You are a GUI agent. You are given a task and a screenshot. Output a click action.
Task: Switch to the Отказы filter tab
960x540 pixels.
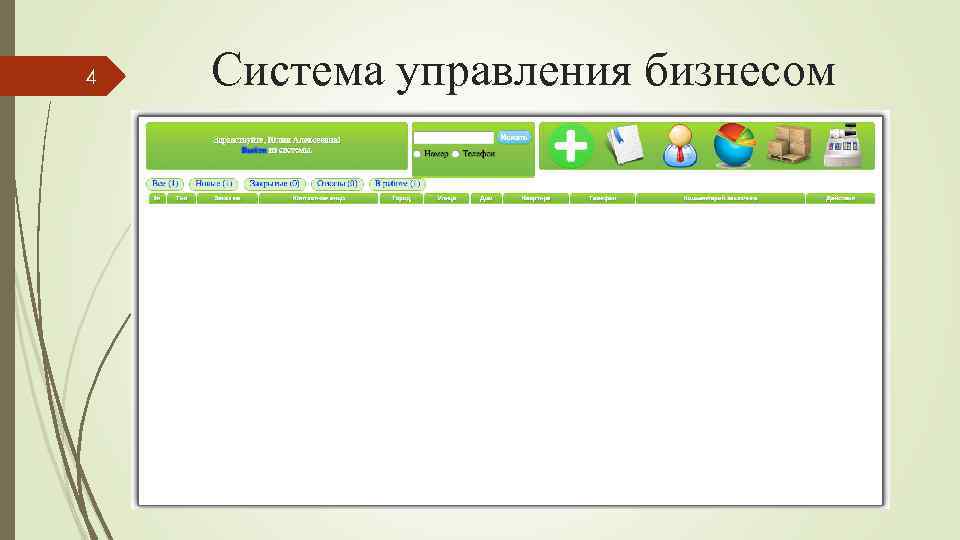[x=337, y=184]
